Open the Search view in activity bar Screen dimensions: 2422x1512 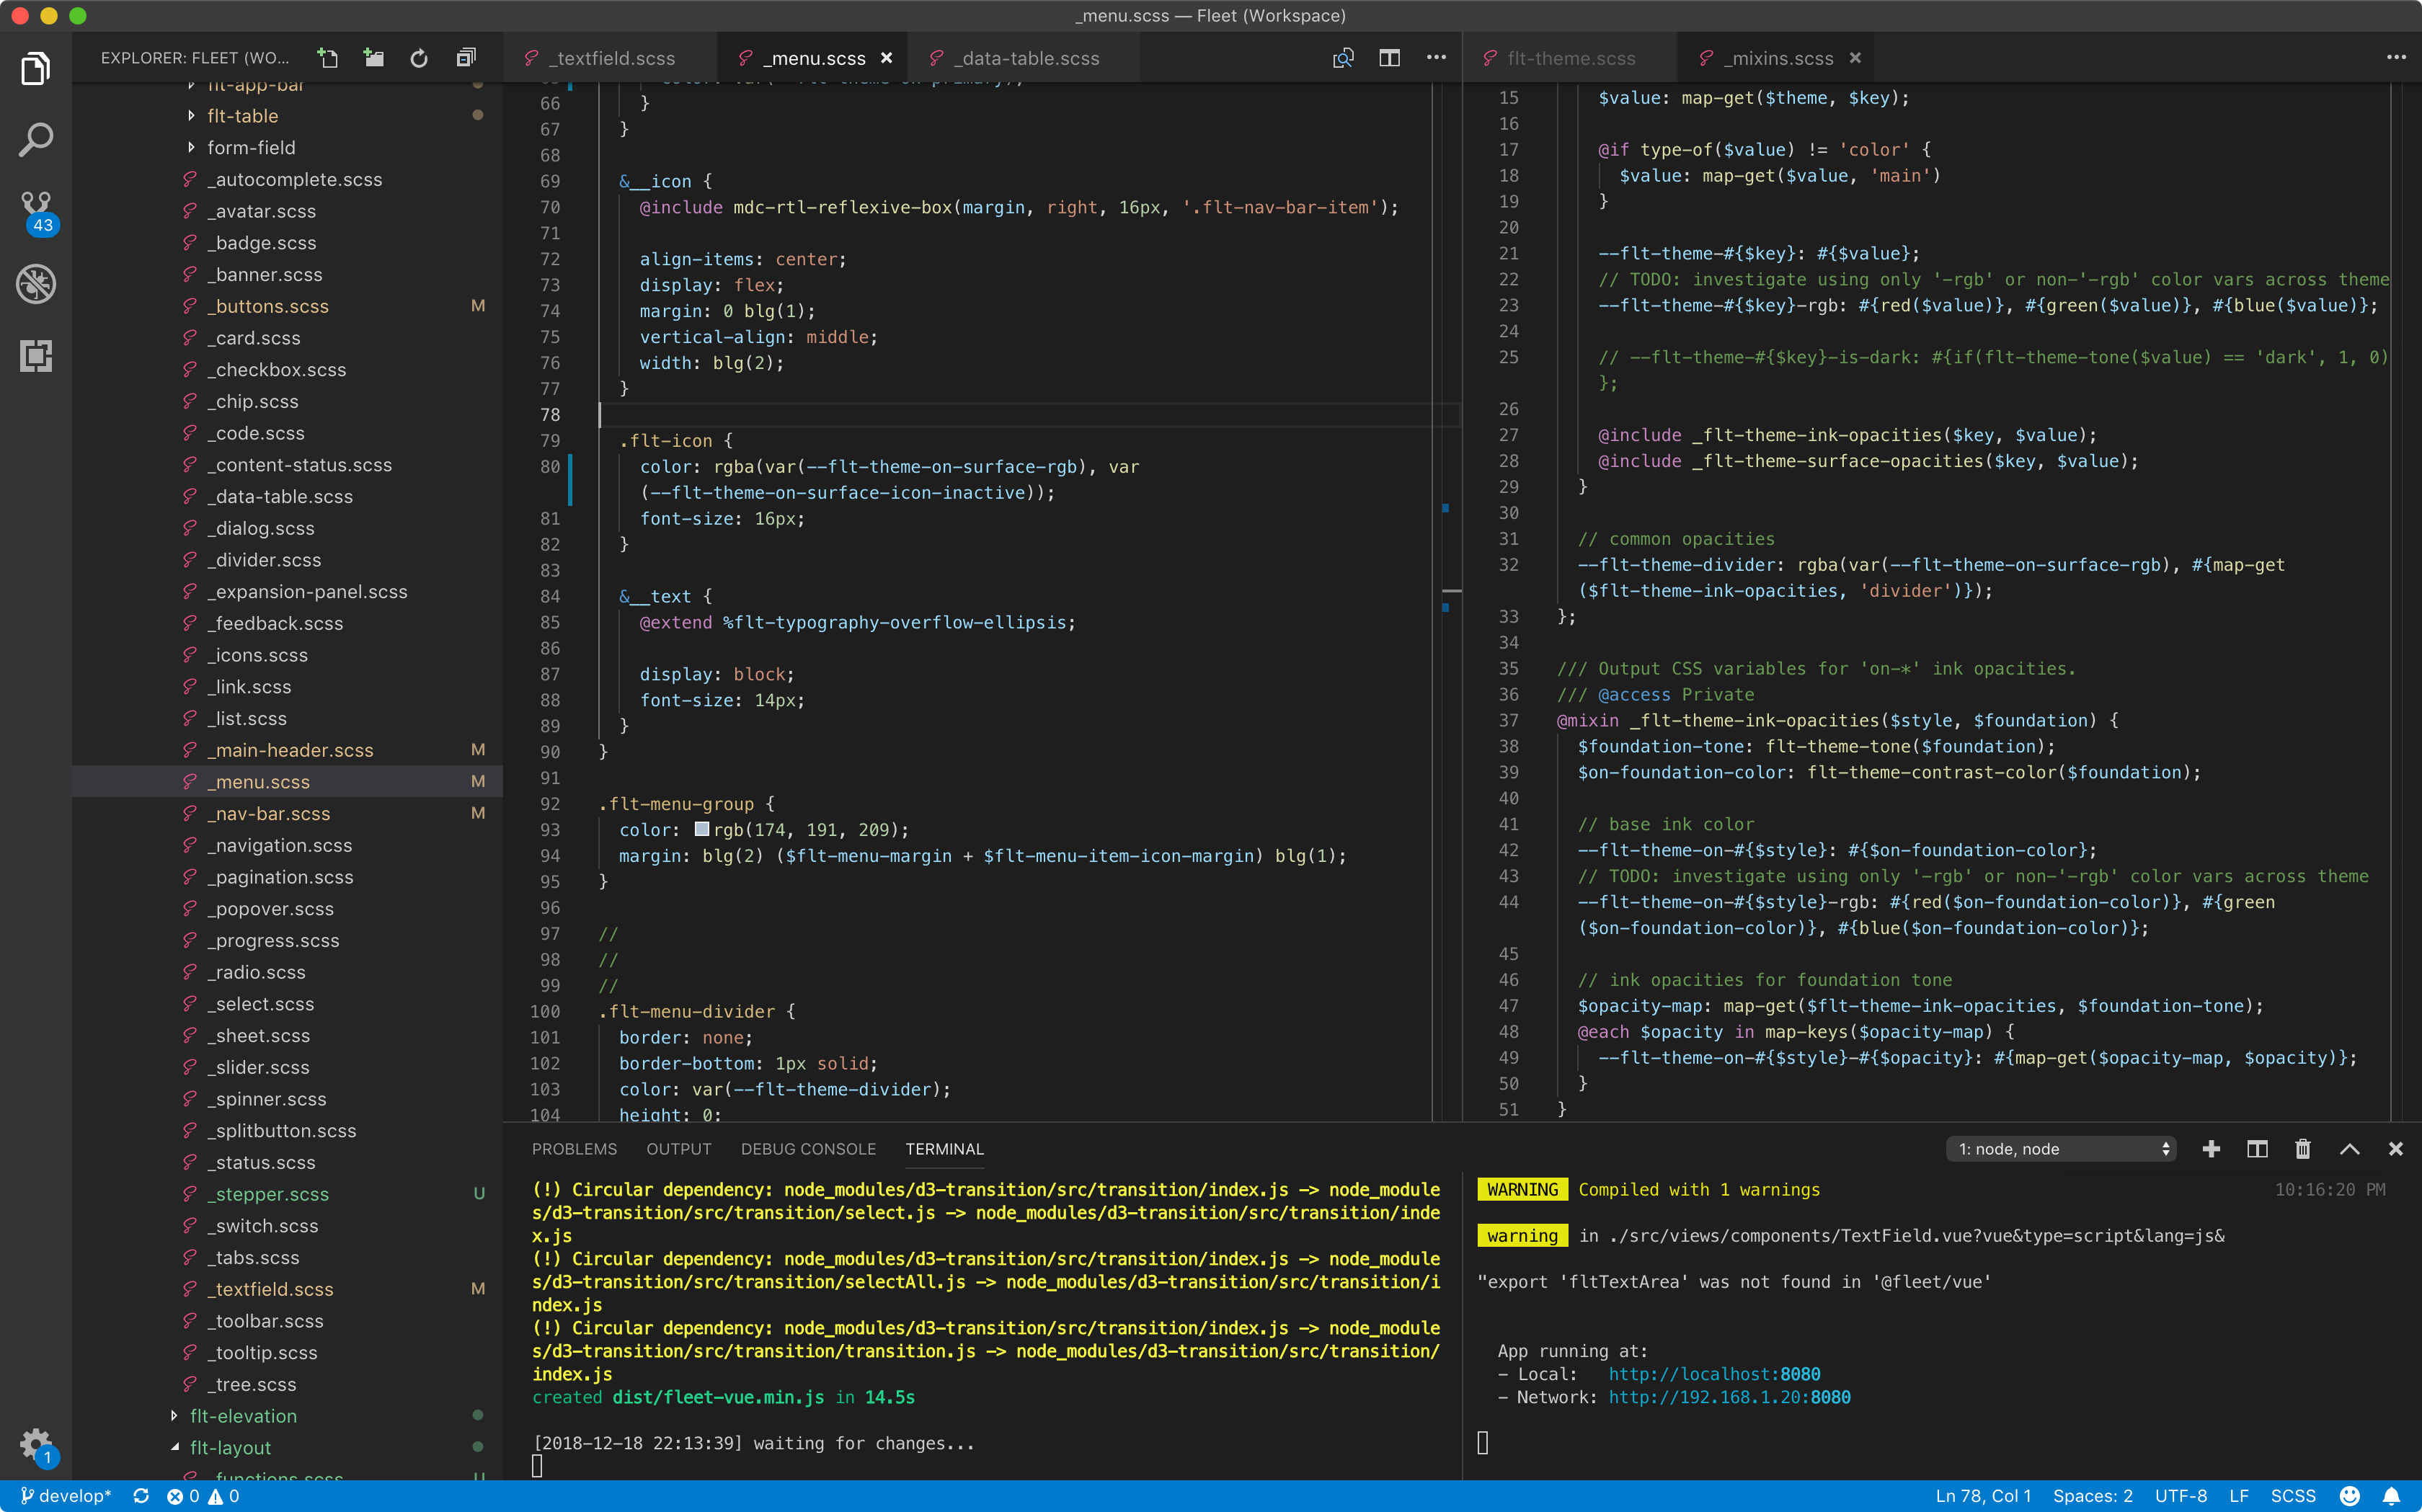pyautogui.click(x=36, y=140)
